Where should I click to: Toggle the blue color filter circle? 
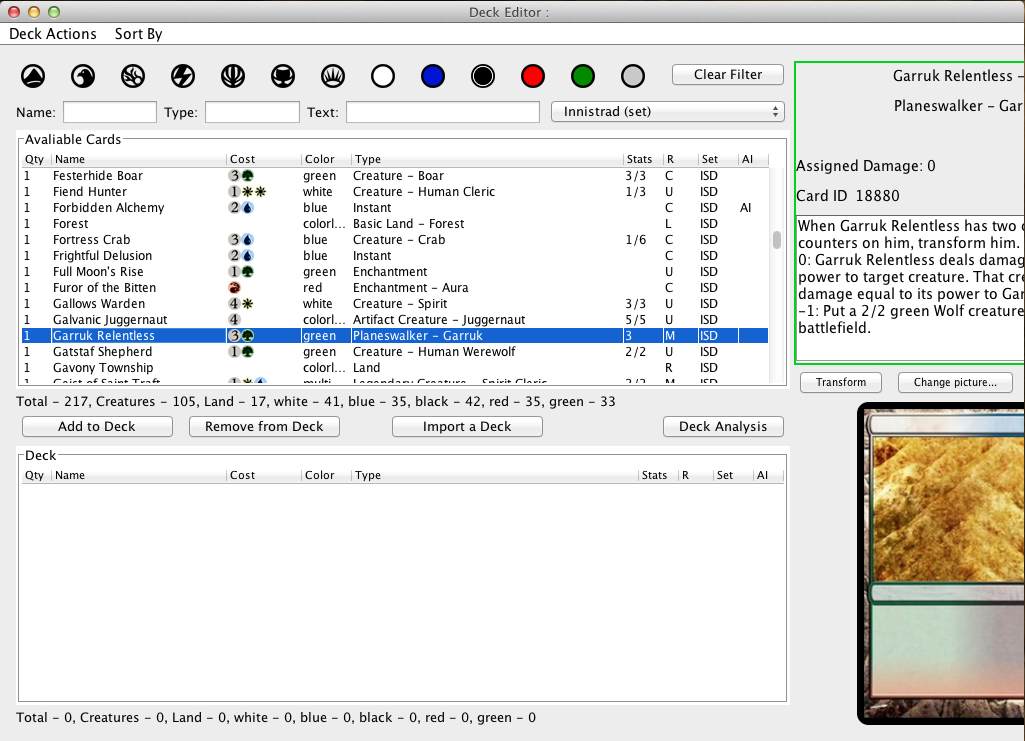432,76
